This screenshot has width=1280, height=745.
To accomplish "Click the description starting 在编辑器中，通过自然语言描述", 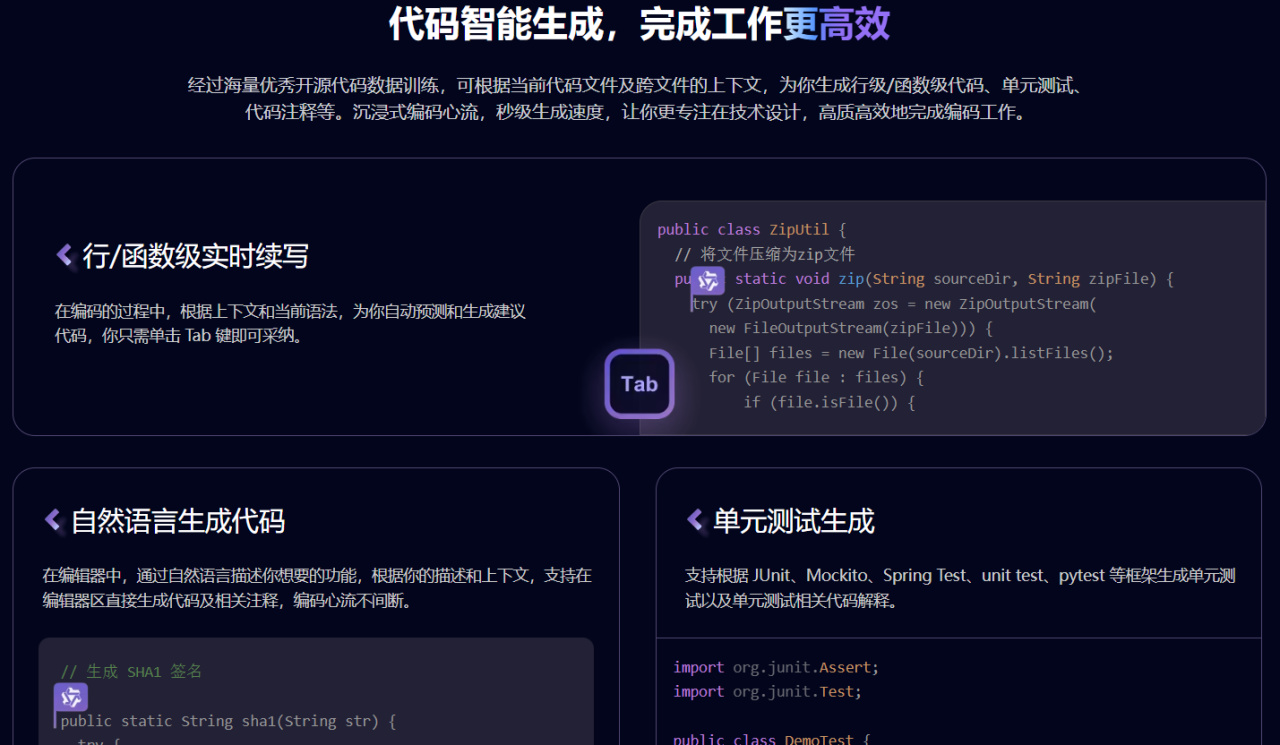I will pos(317,588).
